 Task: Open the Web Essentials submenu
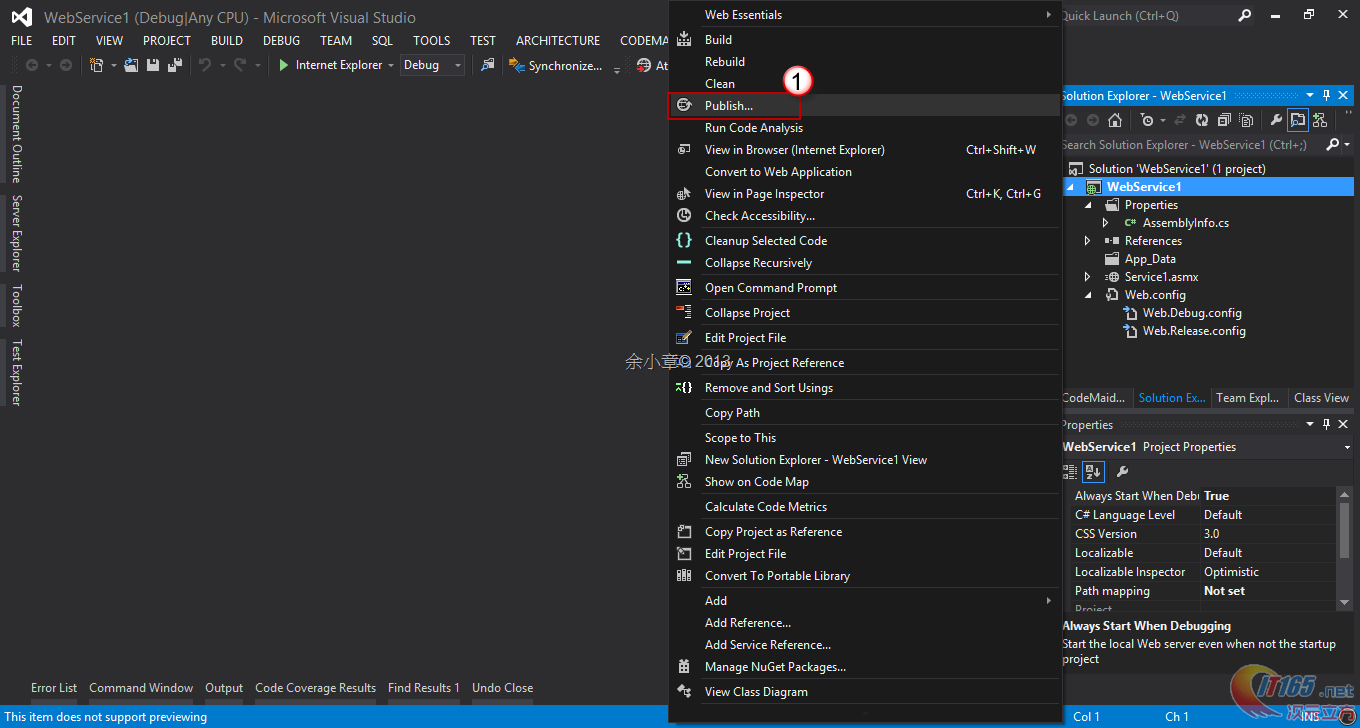pos(864,15)
